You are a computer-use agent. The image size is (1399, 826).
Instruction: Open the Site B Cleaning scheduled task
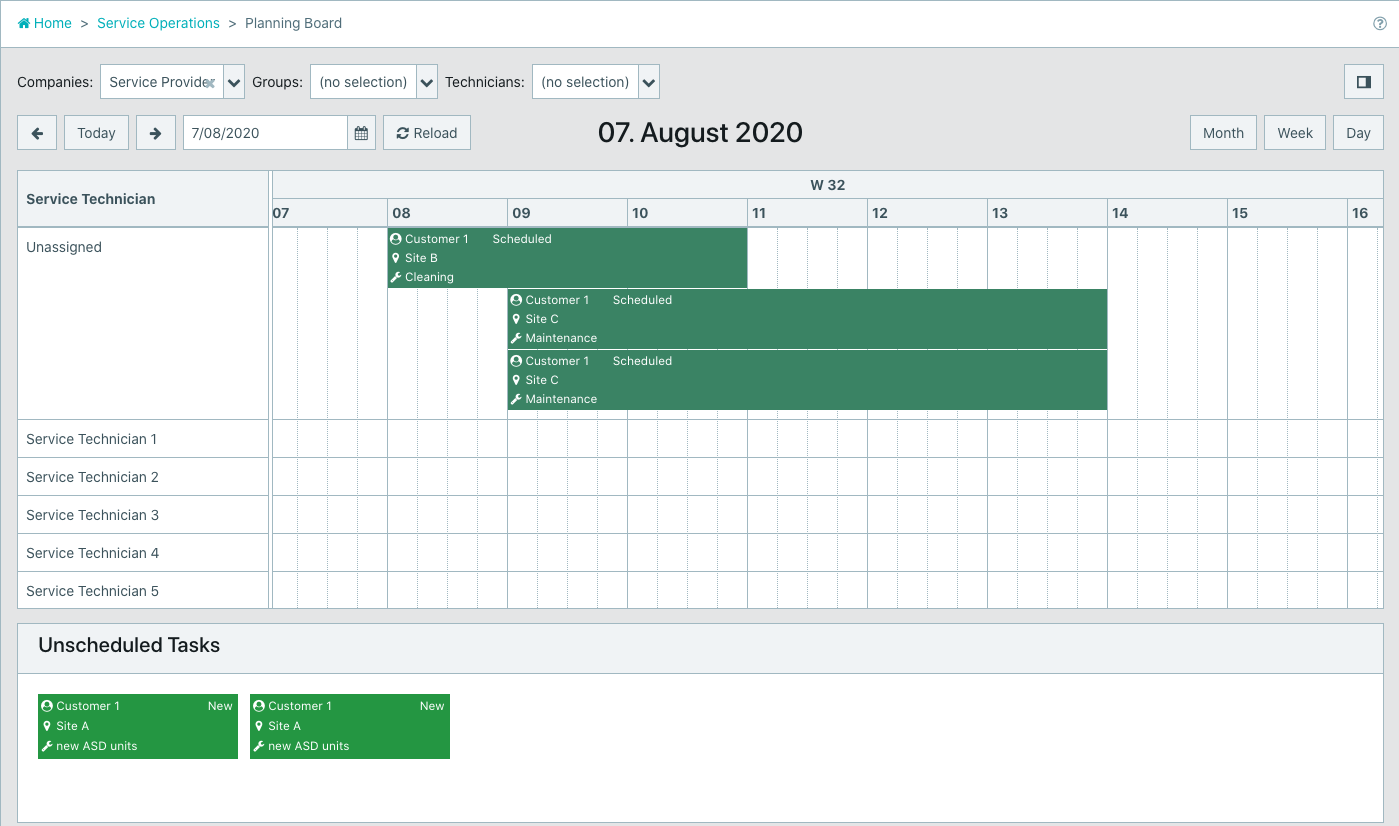click(x=567, y=258)
